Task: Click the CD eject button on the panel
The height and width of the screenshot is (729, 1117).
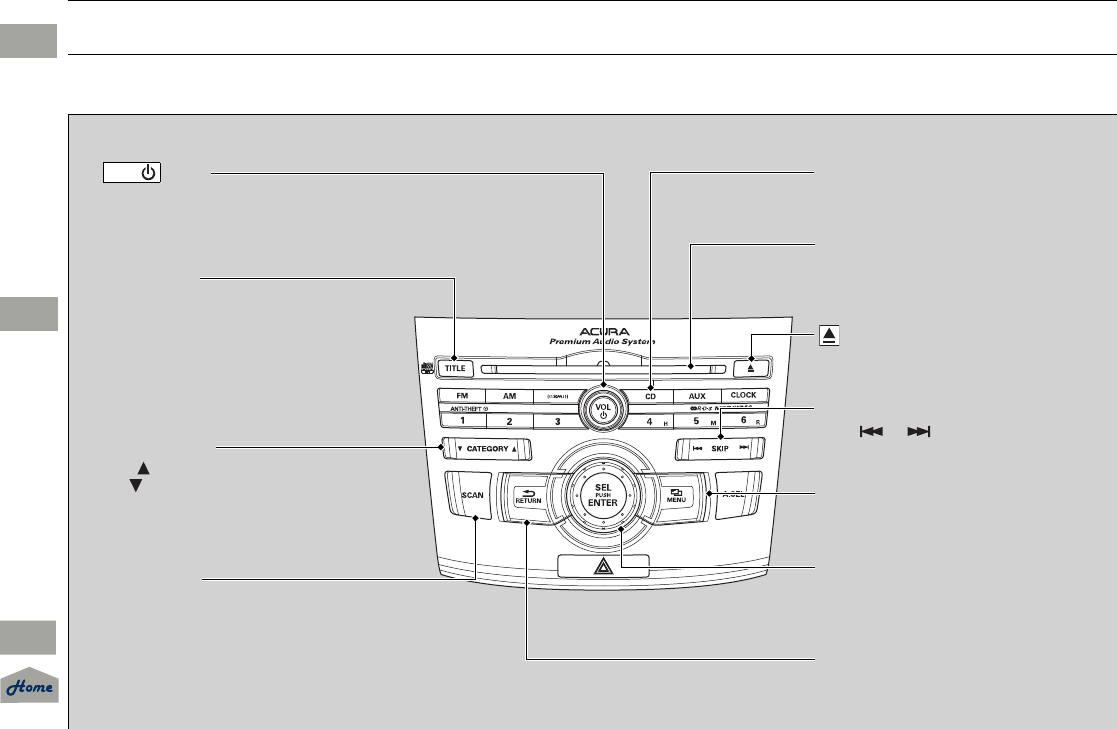Action: point(751,368)
